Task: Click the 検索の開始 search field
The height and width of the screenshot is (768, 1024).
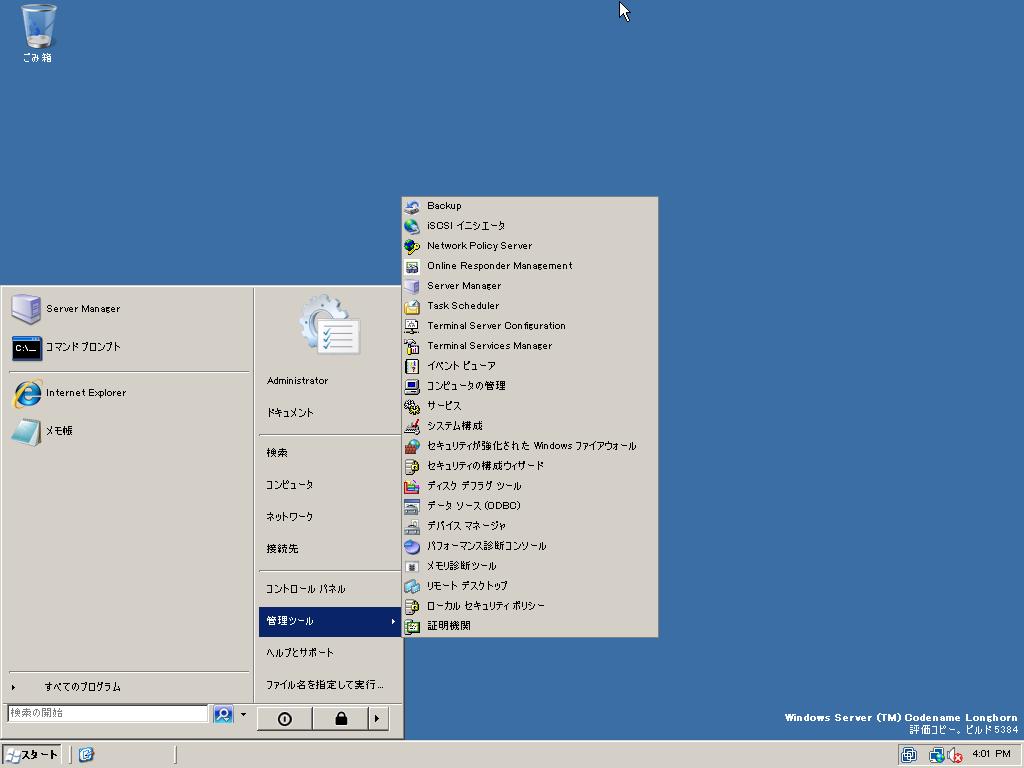Action: (108, 713)
